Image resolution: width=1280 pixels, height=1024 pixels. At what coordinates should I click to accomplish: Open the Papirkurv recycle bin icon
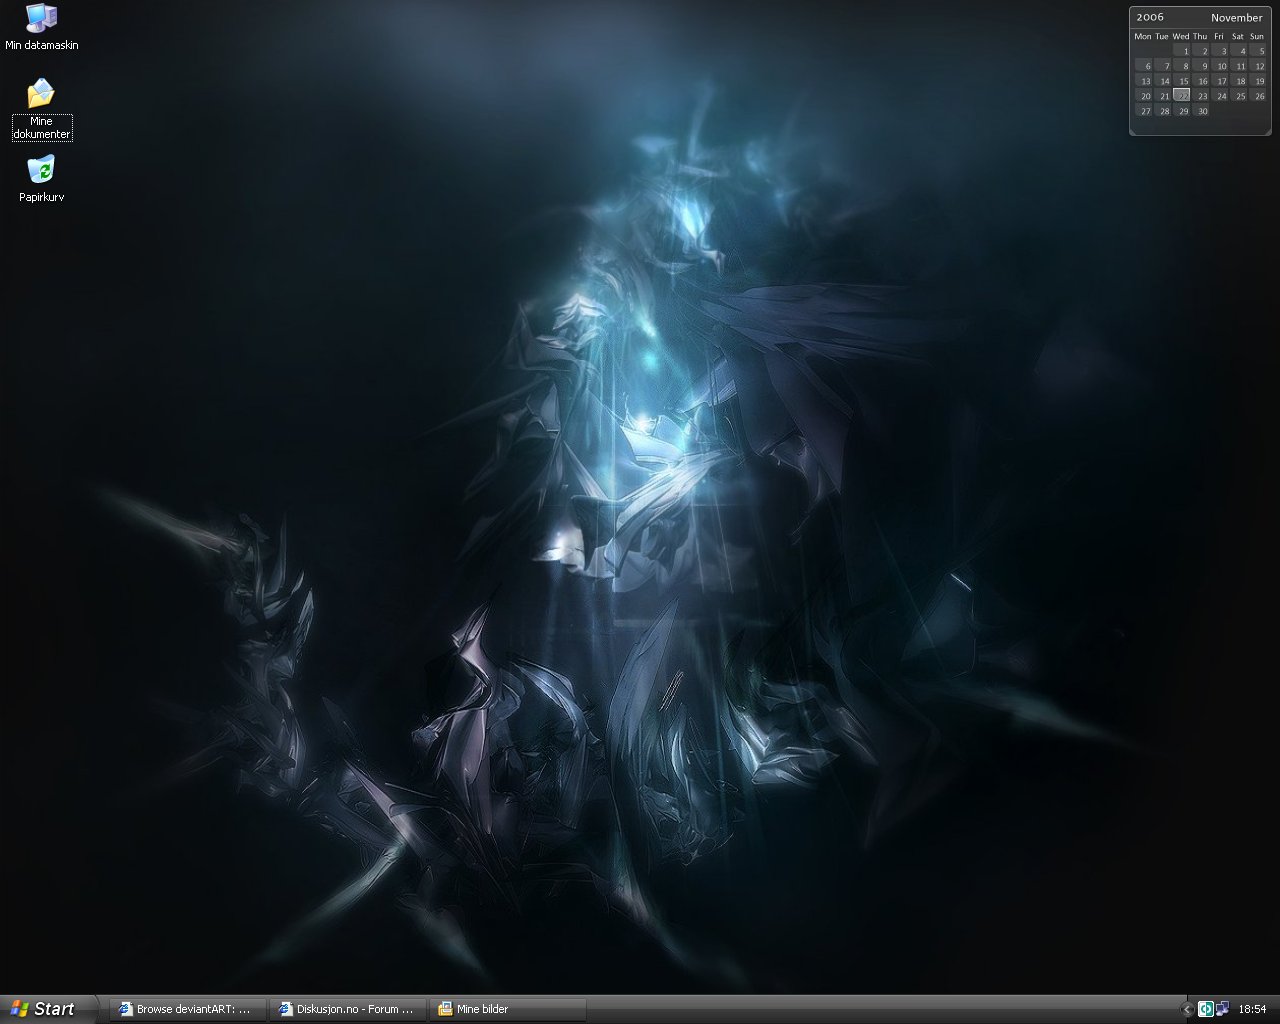[x=41, y=178]
